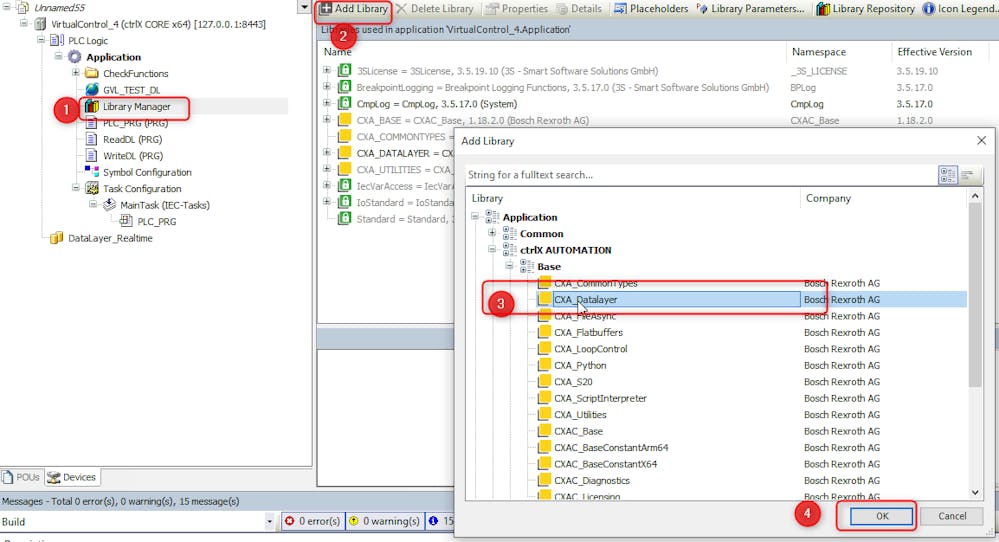The image size is (999, 542).
Task: Open Library Manager in device tree
Action: point(136,107)
